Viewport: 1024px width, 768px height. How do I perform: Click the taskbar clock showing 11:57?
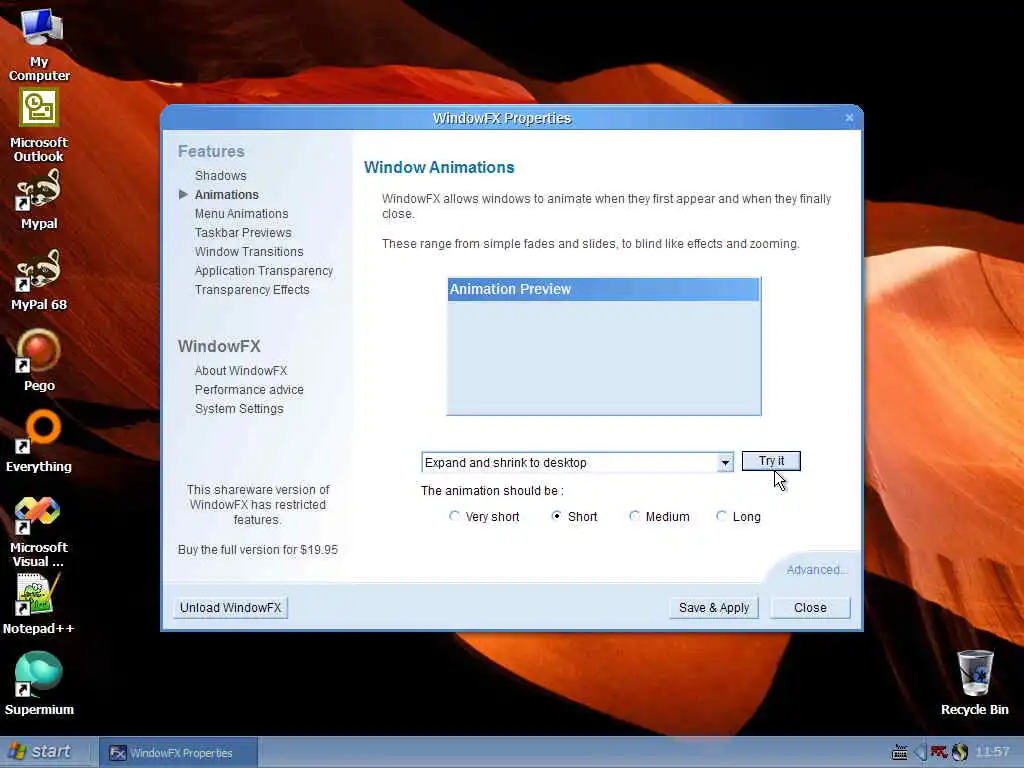tap(993, 752)
